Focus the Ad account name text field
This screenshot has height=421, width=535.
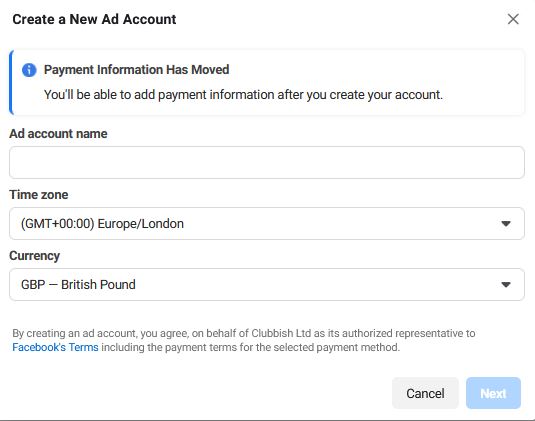267,162
